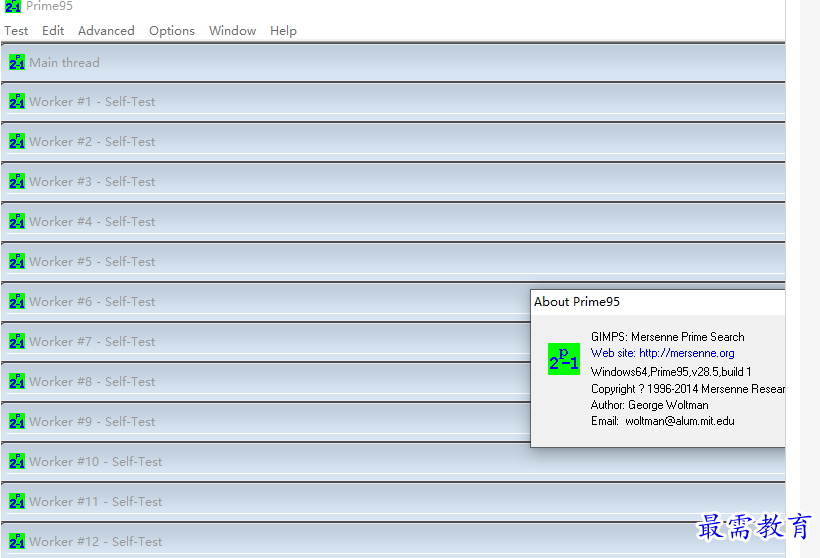Open the Options menu
This screenshot has height=558, width=820.
pos(172,31)
